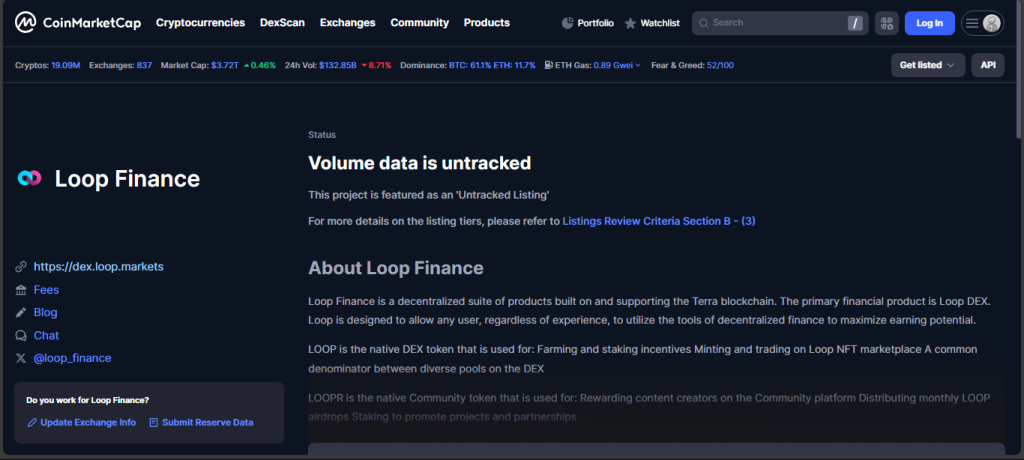
Task: Expand the Get listed dropdown
Action: [927, 65]
